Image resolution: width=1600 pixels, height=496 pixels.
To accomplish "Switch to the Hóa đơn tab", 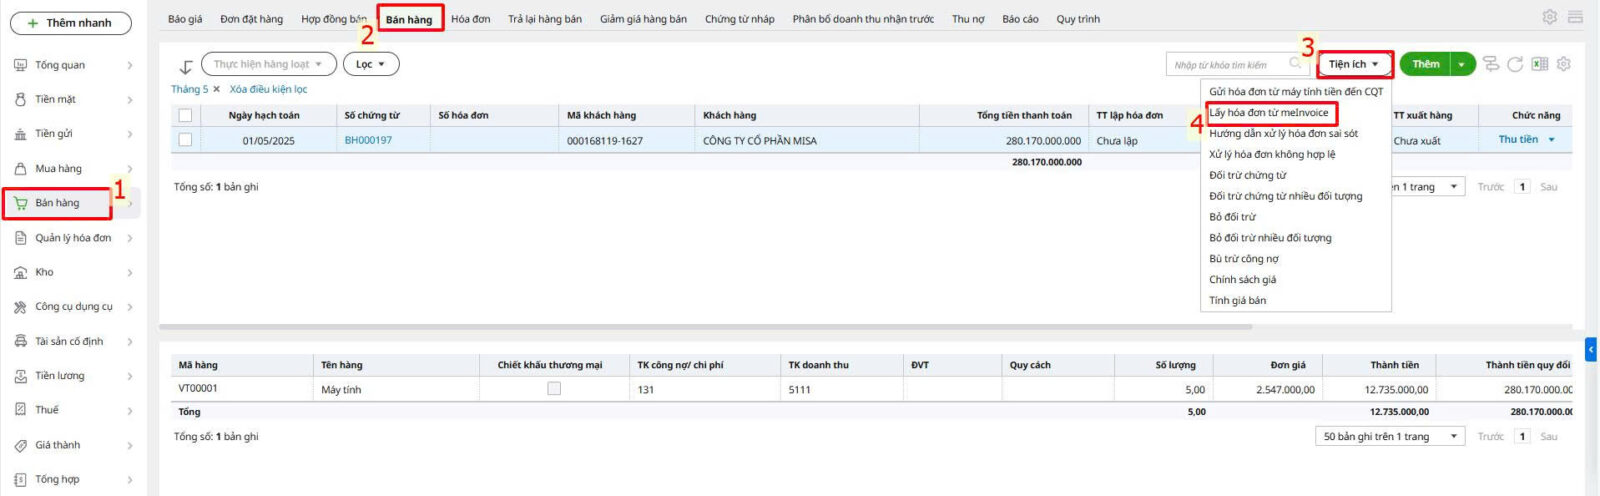I will point(470,19).
